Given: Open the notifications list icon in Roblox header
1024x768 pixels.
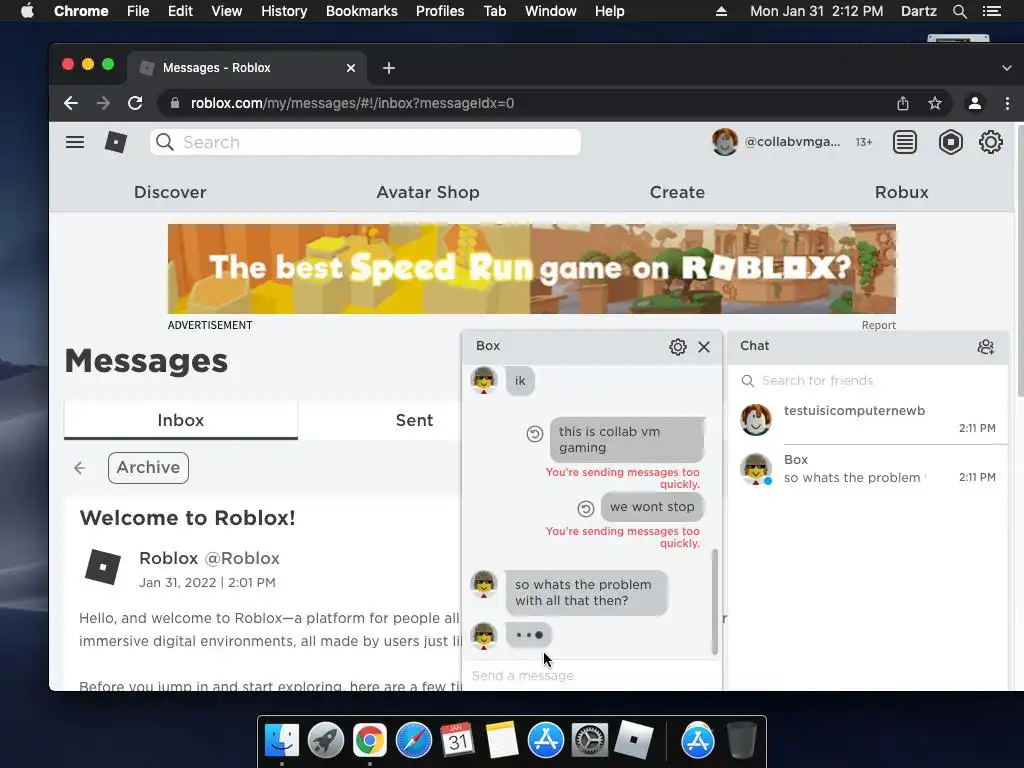Looking at the screenshot, I should 904,142.
